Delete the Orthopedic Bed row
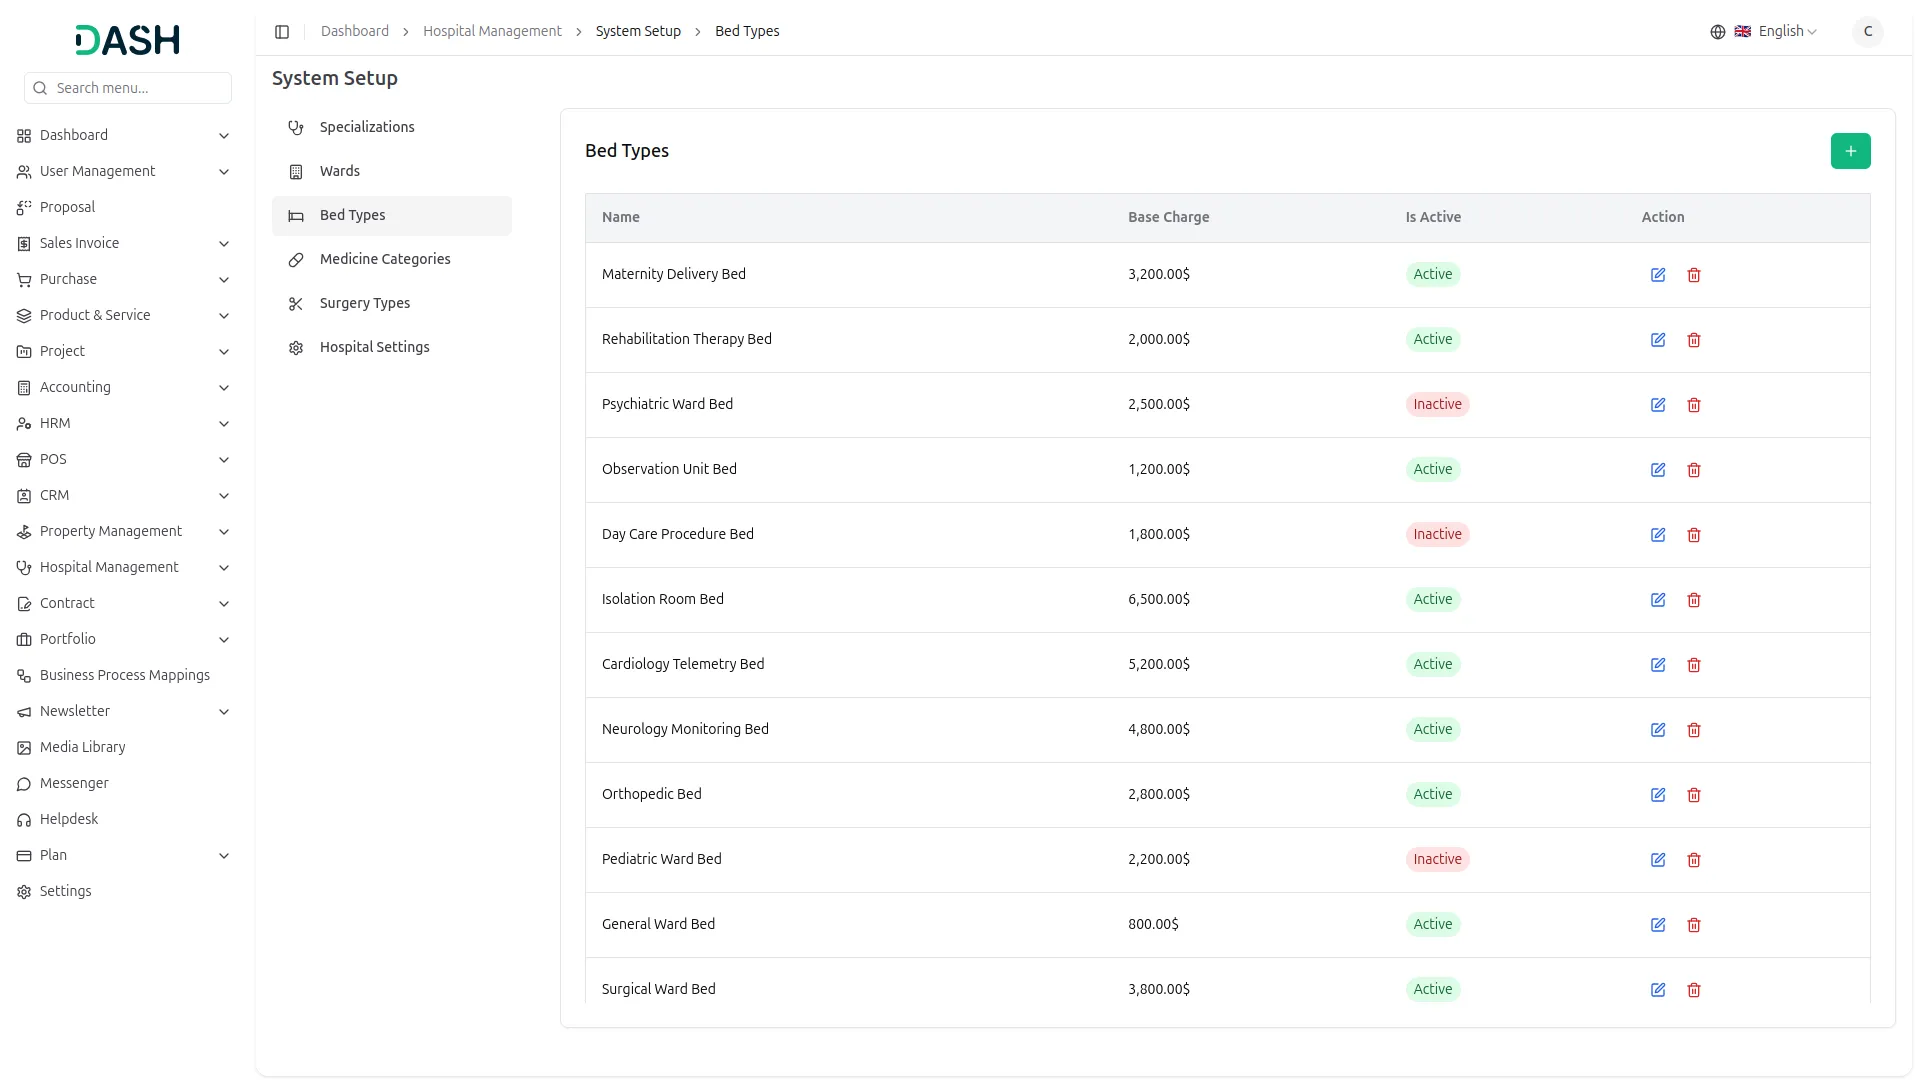Viewport: 1920px width, 1080px height. (x=1693, y=795)
